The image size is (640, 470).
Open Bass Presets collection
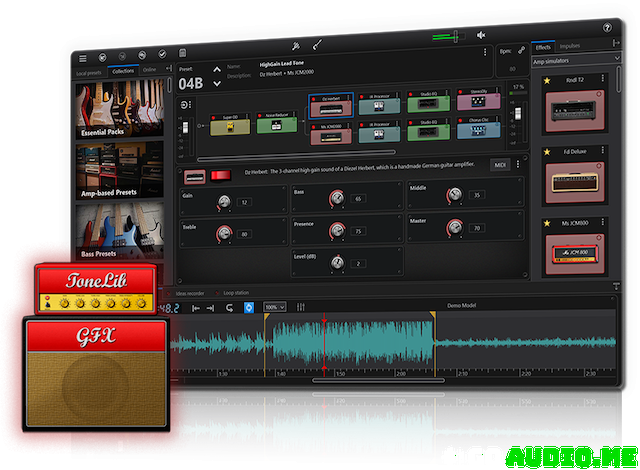point(120,231)
